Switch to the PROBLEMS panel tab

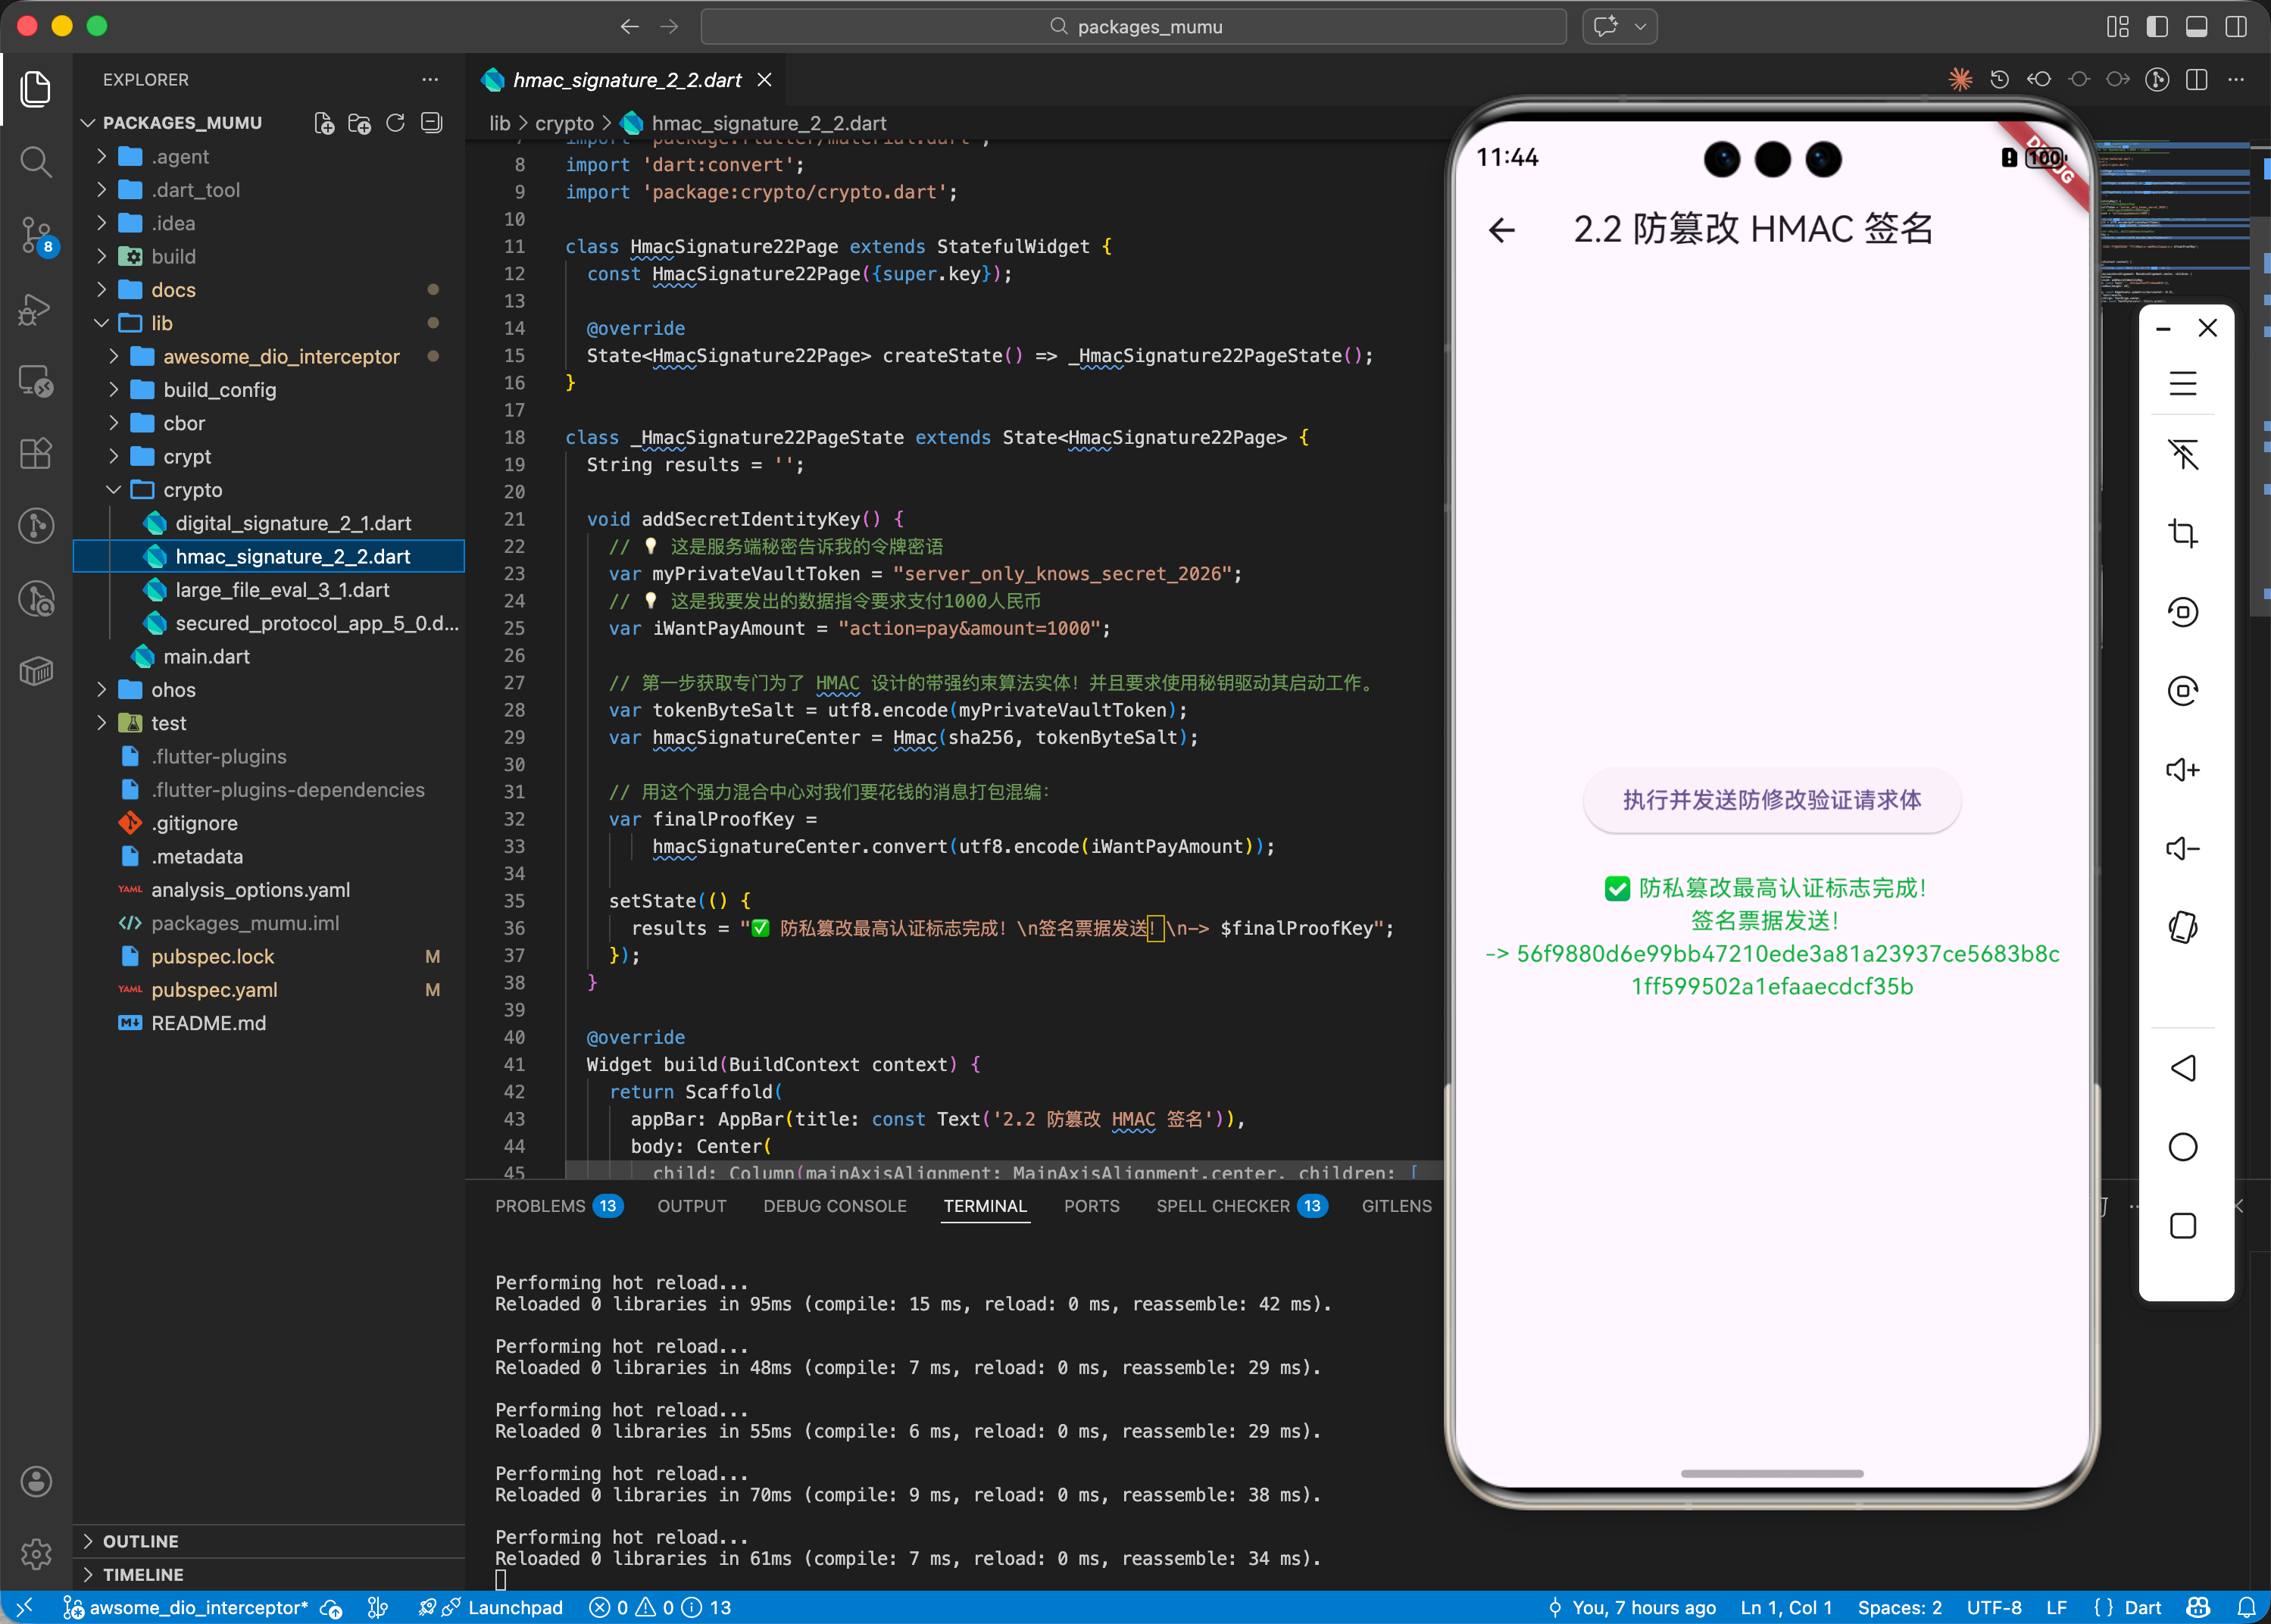coord(558,1206)
